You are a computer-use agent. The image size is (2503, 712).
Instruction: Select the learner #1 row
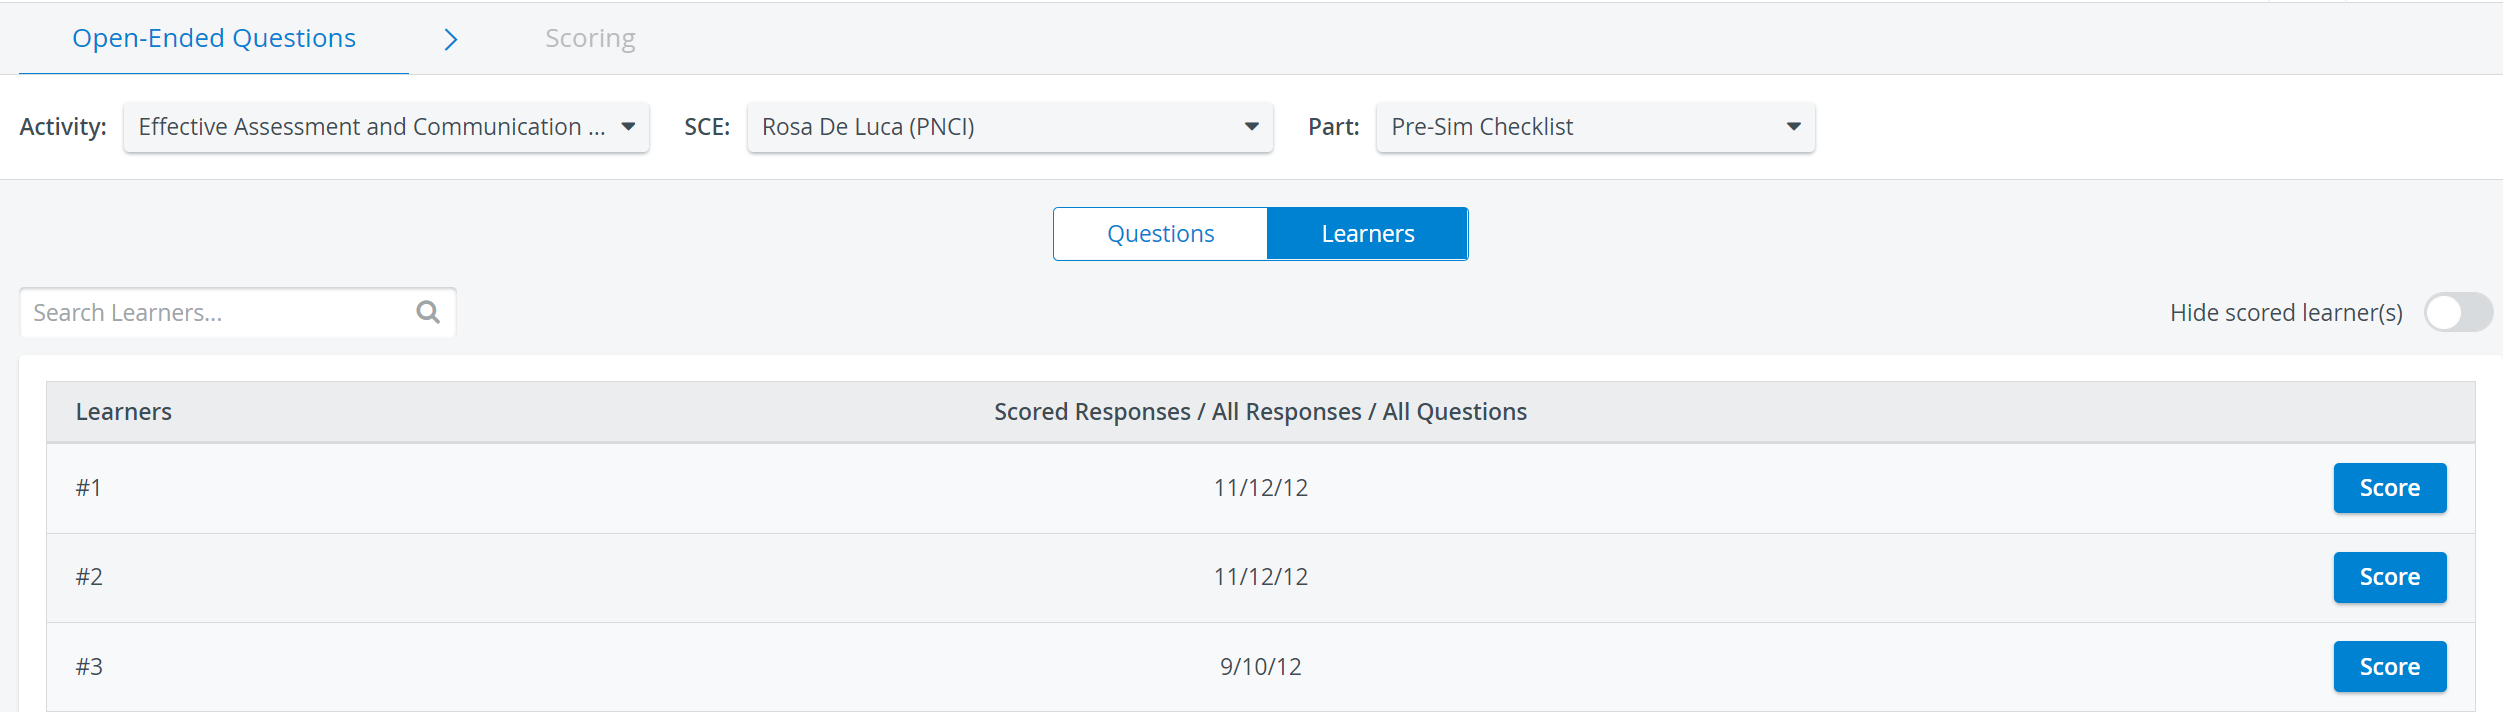point(1260,488)
